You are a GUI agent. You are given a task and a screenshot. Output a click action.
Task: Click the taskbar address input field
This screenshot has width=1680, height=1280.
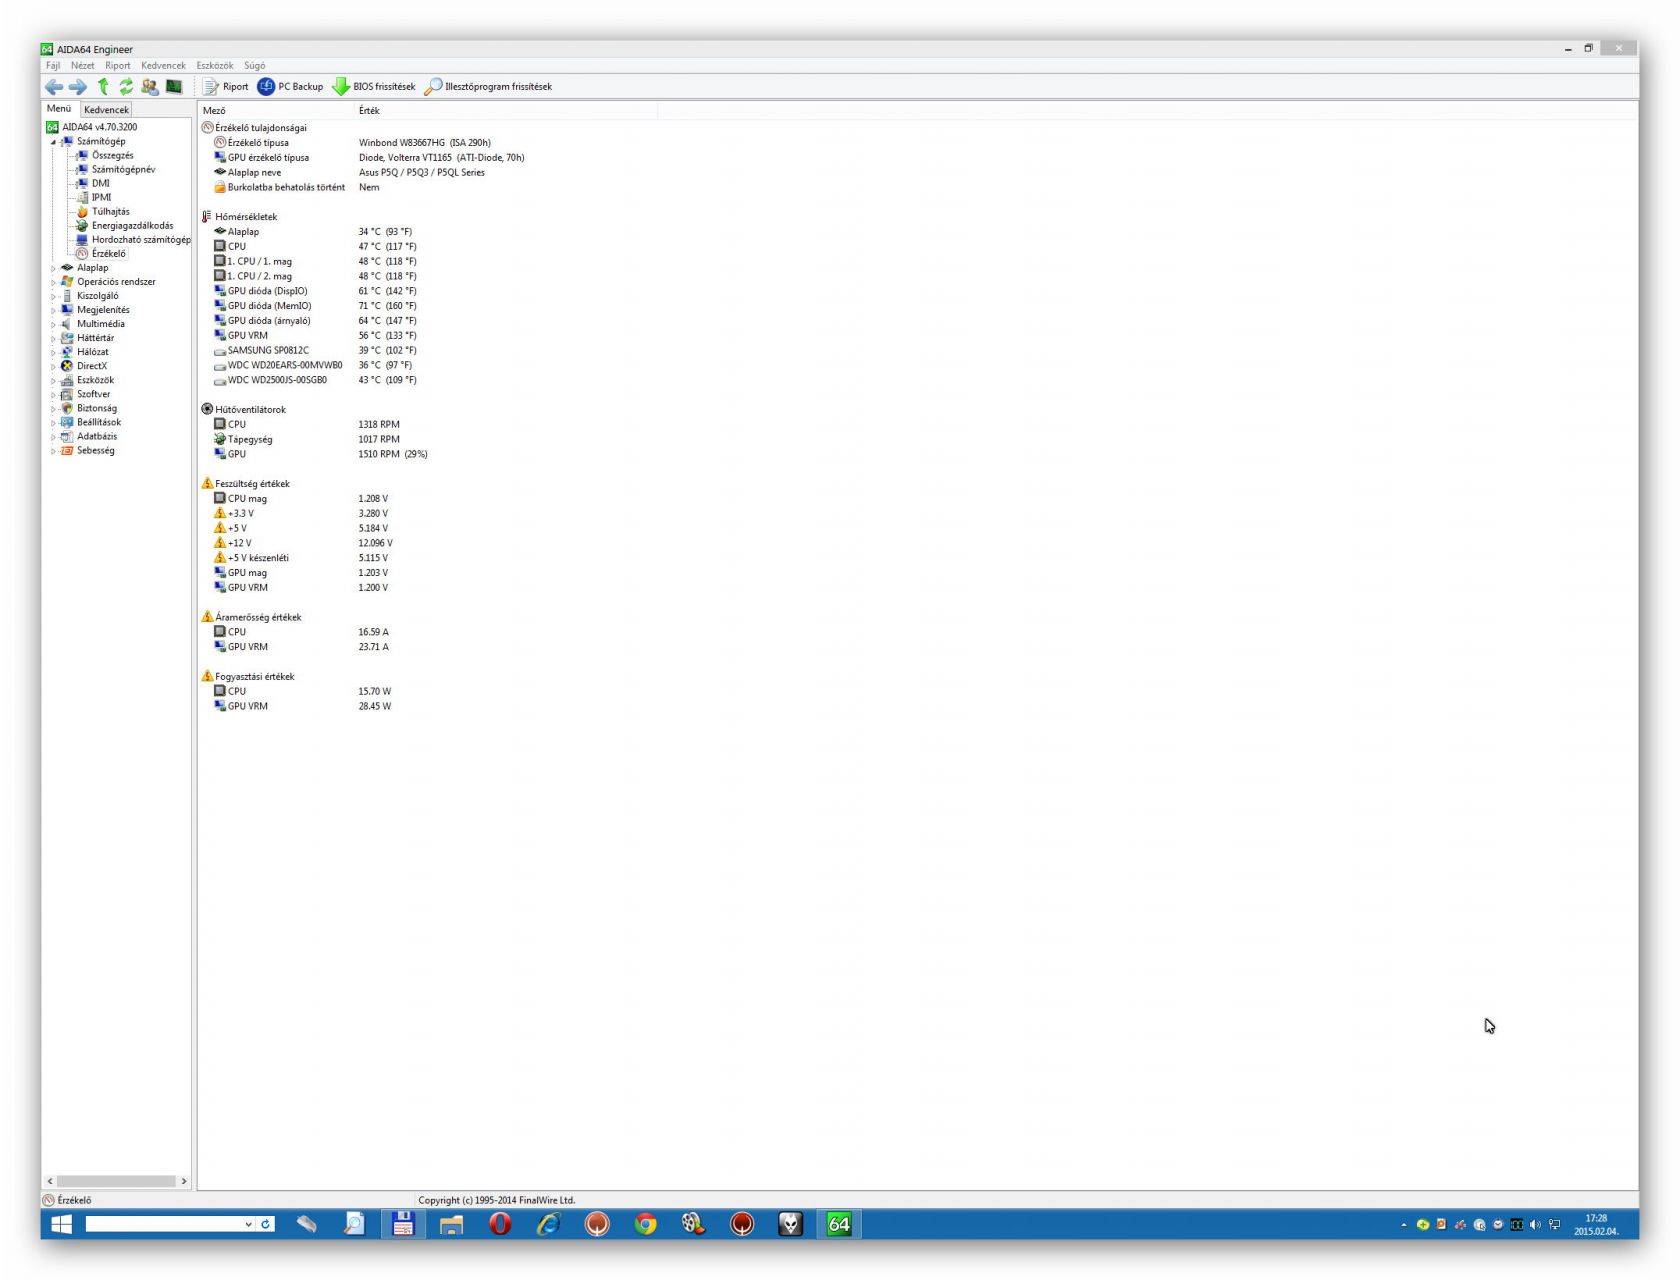click(165, 1224)
